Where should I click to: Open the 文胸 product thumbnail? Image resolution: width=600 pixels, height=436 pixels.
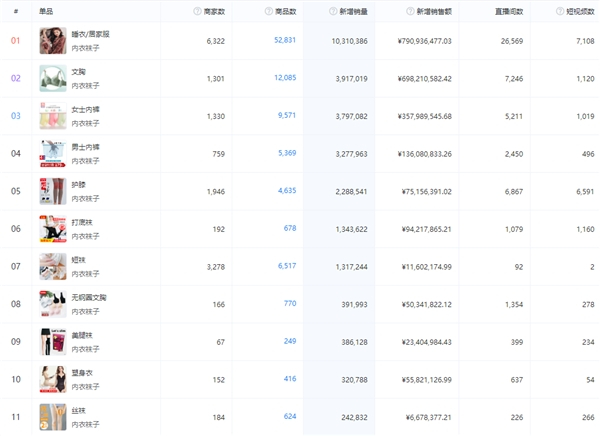(52, 78)
